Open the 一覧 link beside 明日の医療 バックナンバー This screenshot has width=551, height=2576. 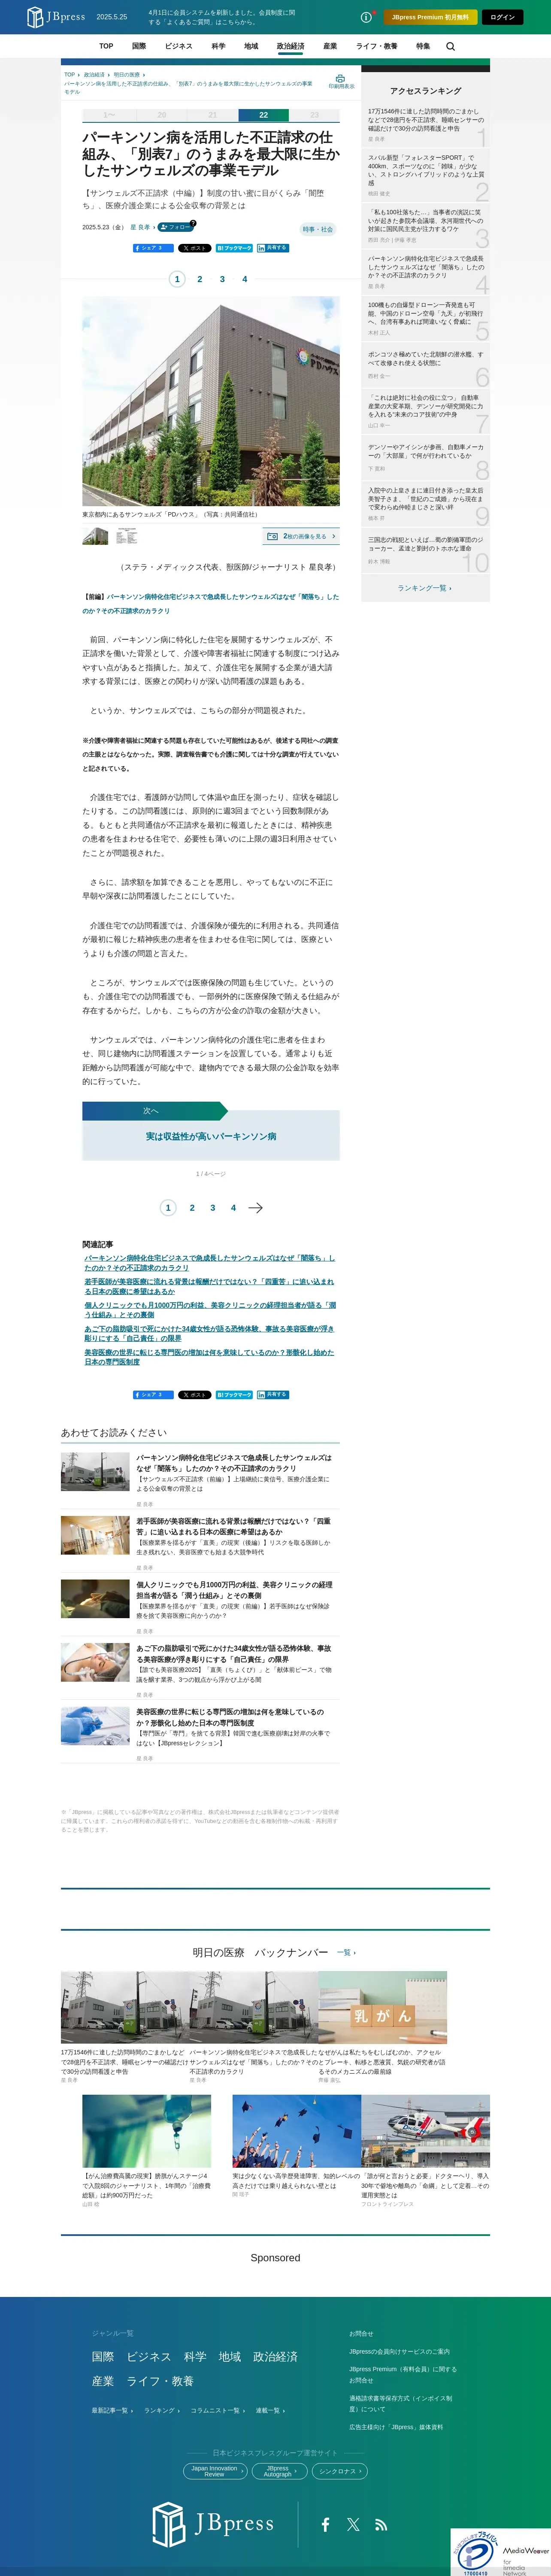(346, 1952)
